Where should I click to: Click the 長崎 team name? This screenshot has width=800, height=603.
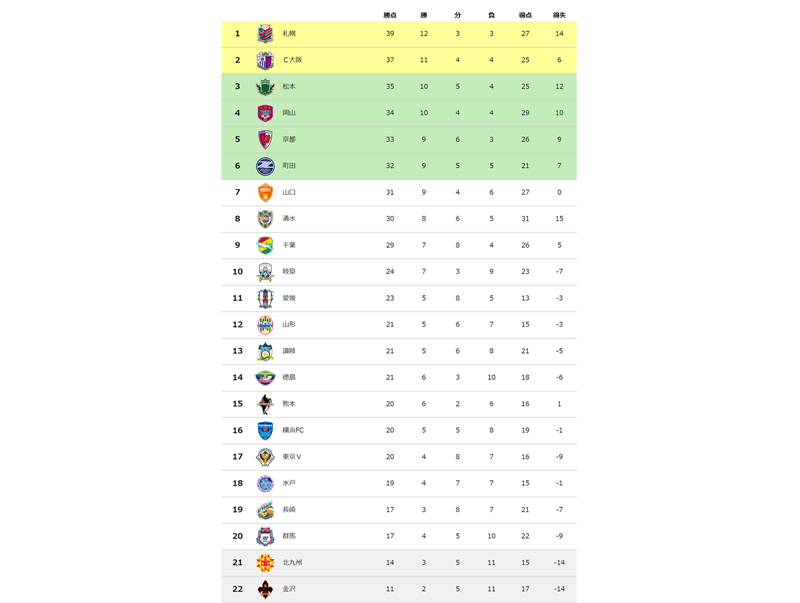289,510
